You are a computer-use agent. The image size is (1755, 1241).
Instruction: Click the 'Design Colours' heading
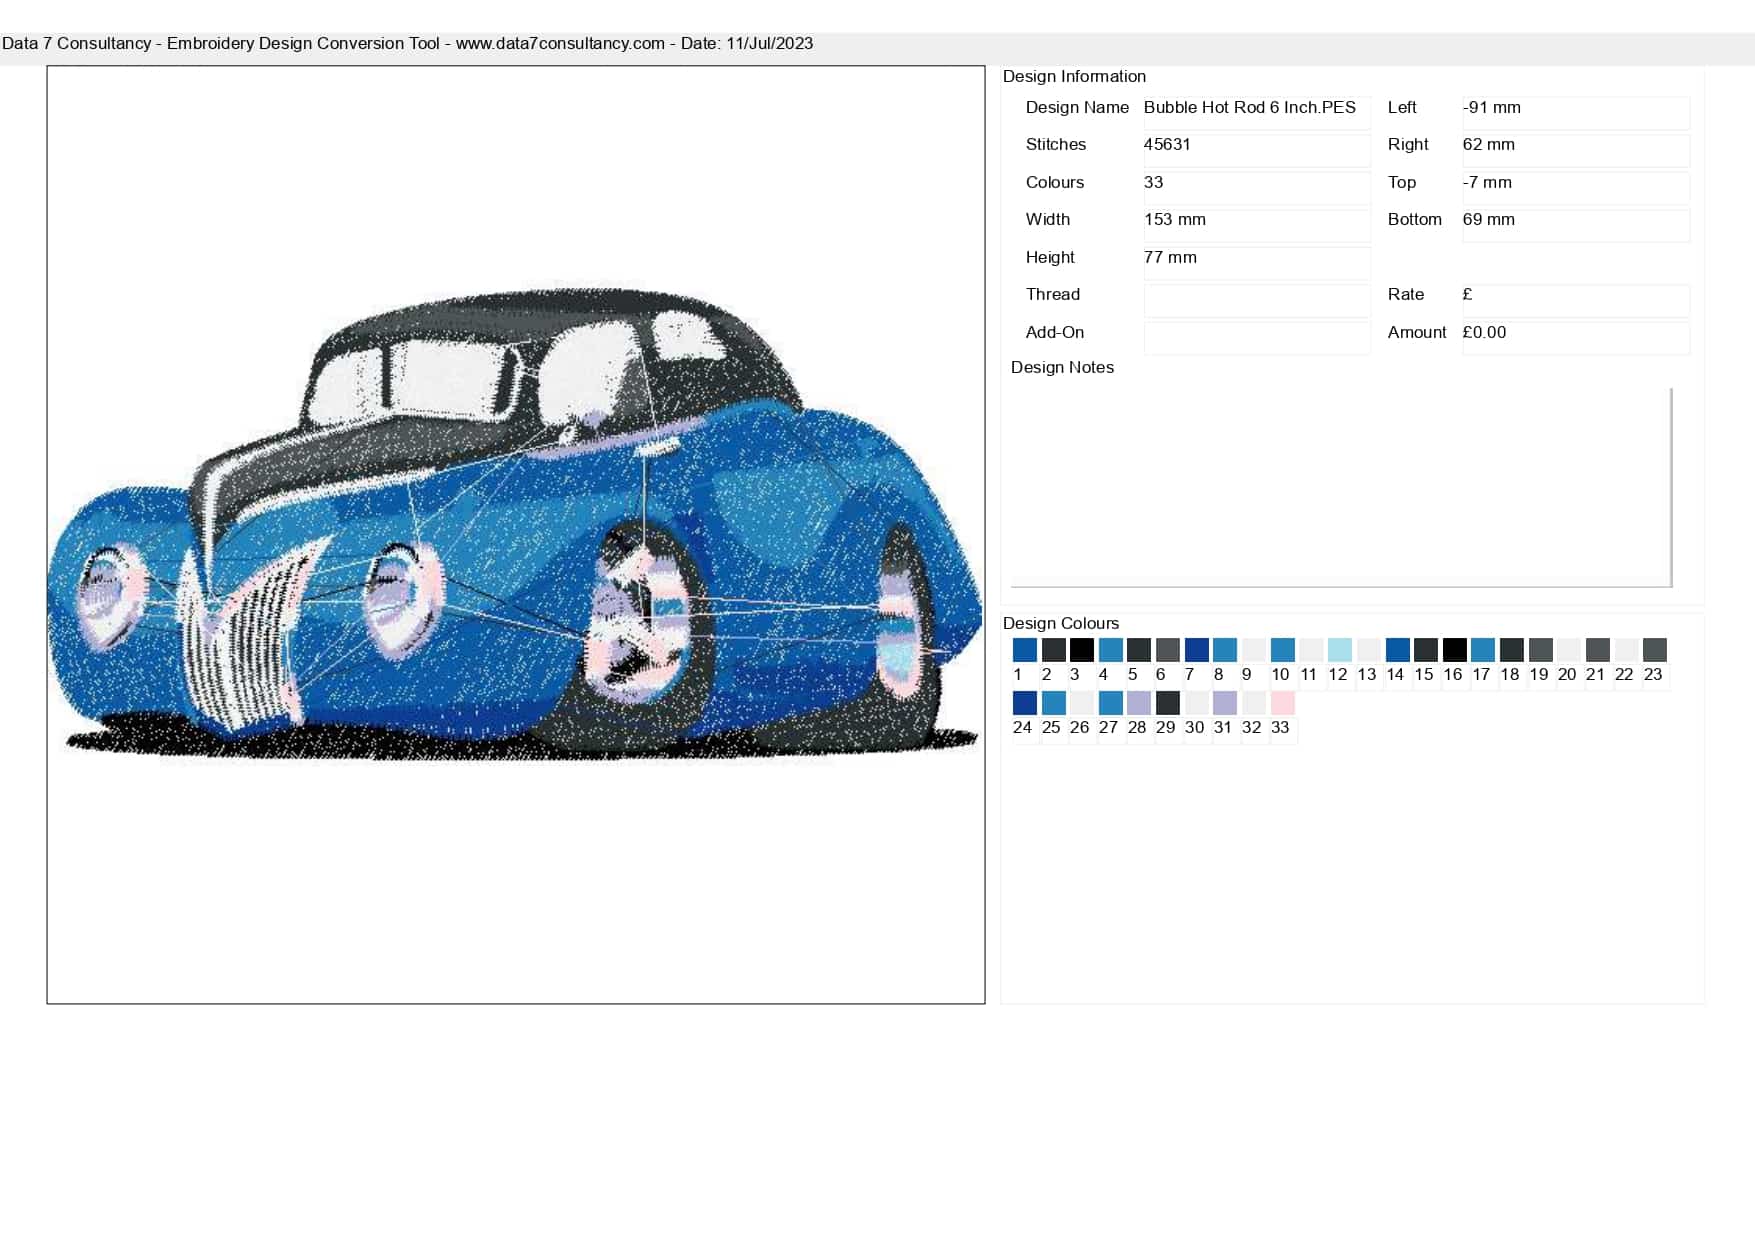point(1061,623)
